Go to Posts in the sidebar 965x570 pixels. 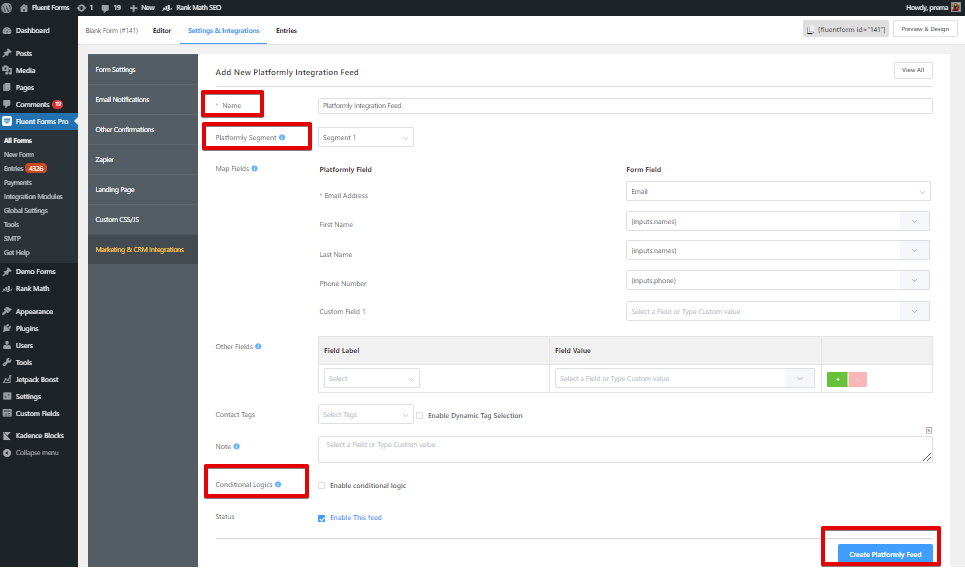23,54
